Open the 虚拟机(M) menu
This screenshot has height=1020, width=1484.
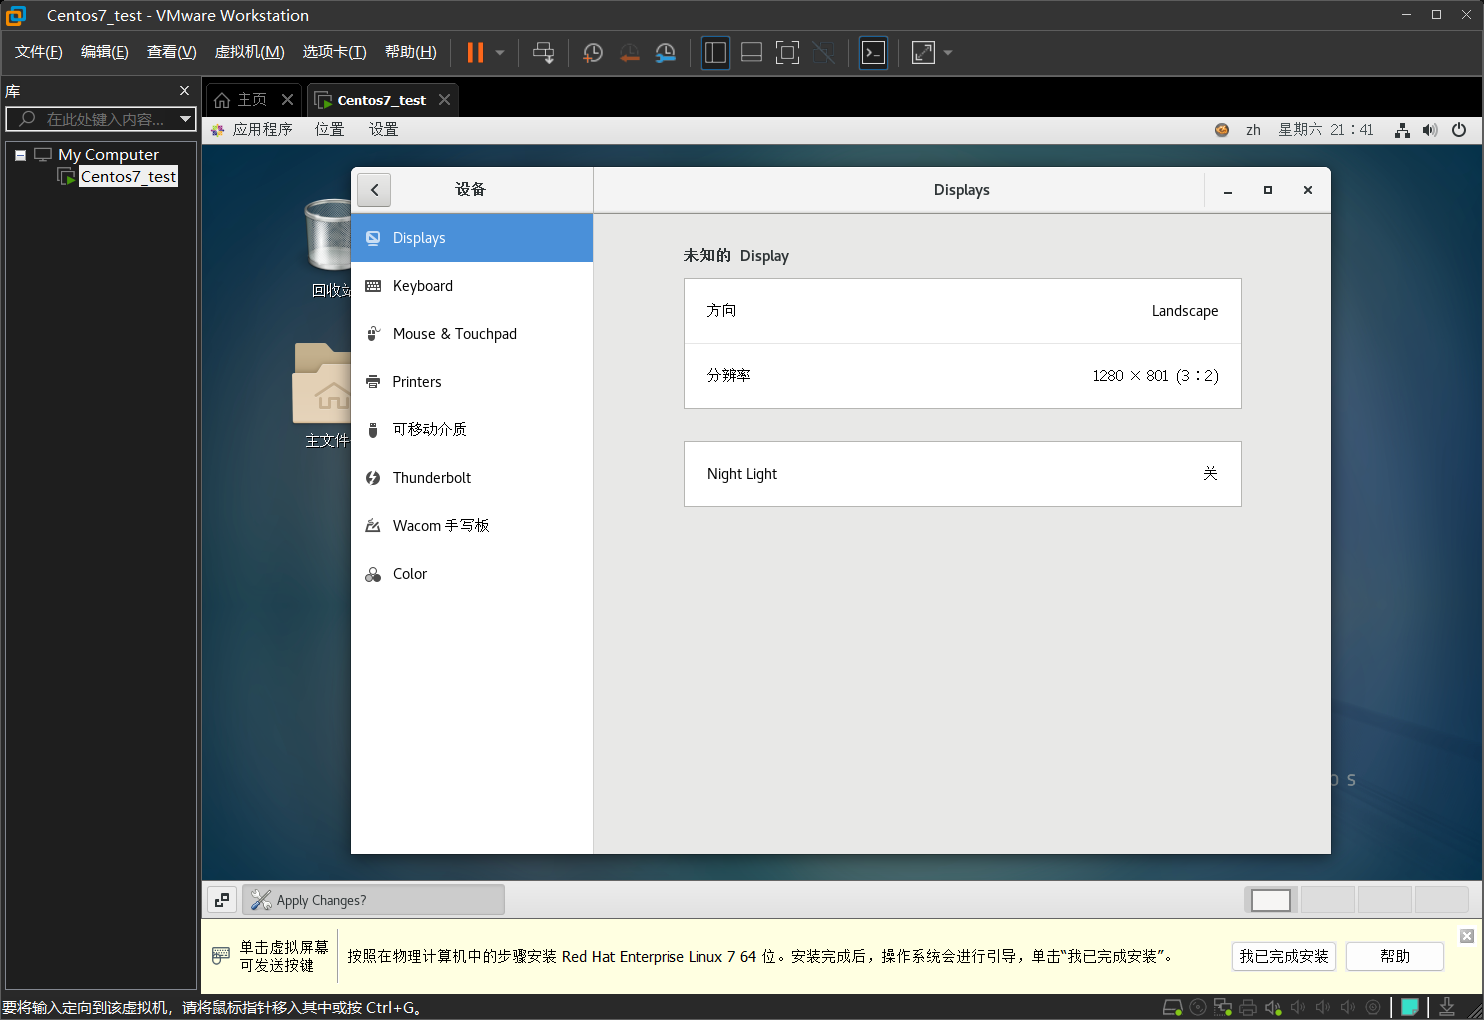[249, 52]
